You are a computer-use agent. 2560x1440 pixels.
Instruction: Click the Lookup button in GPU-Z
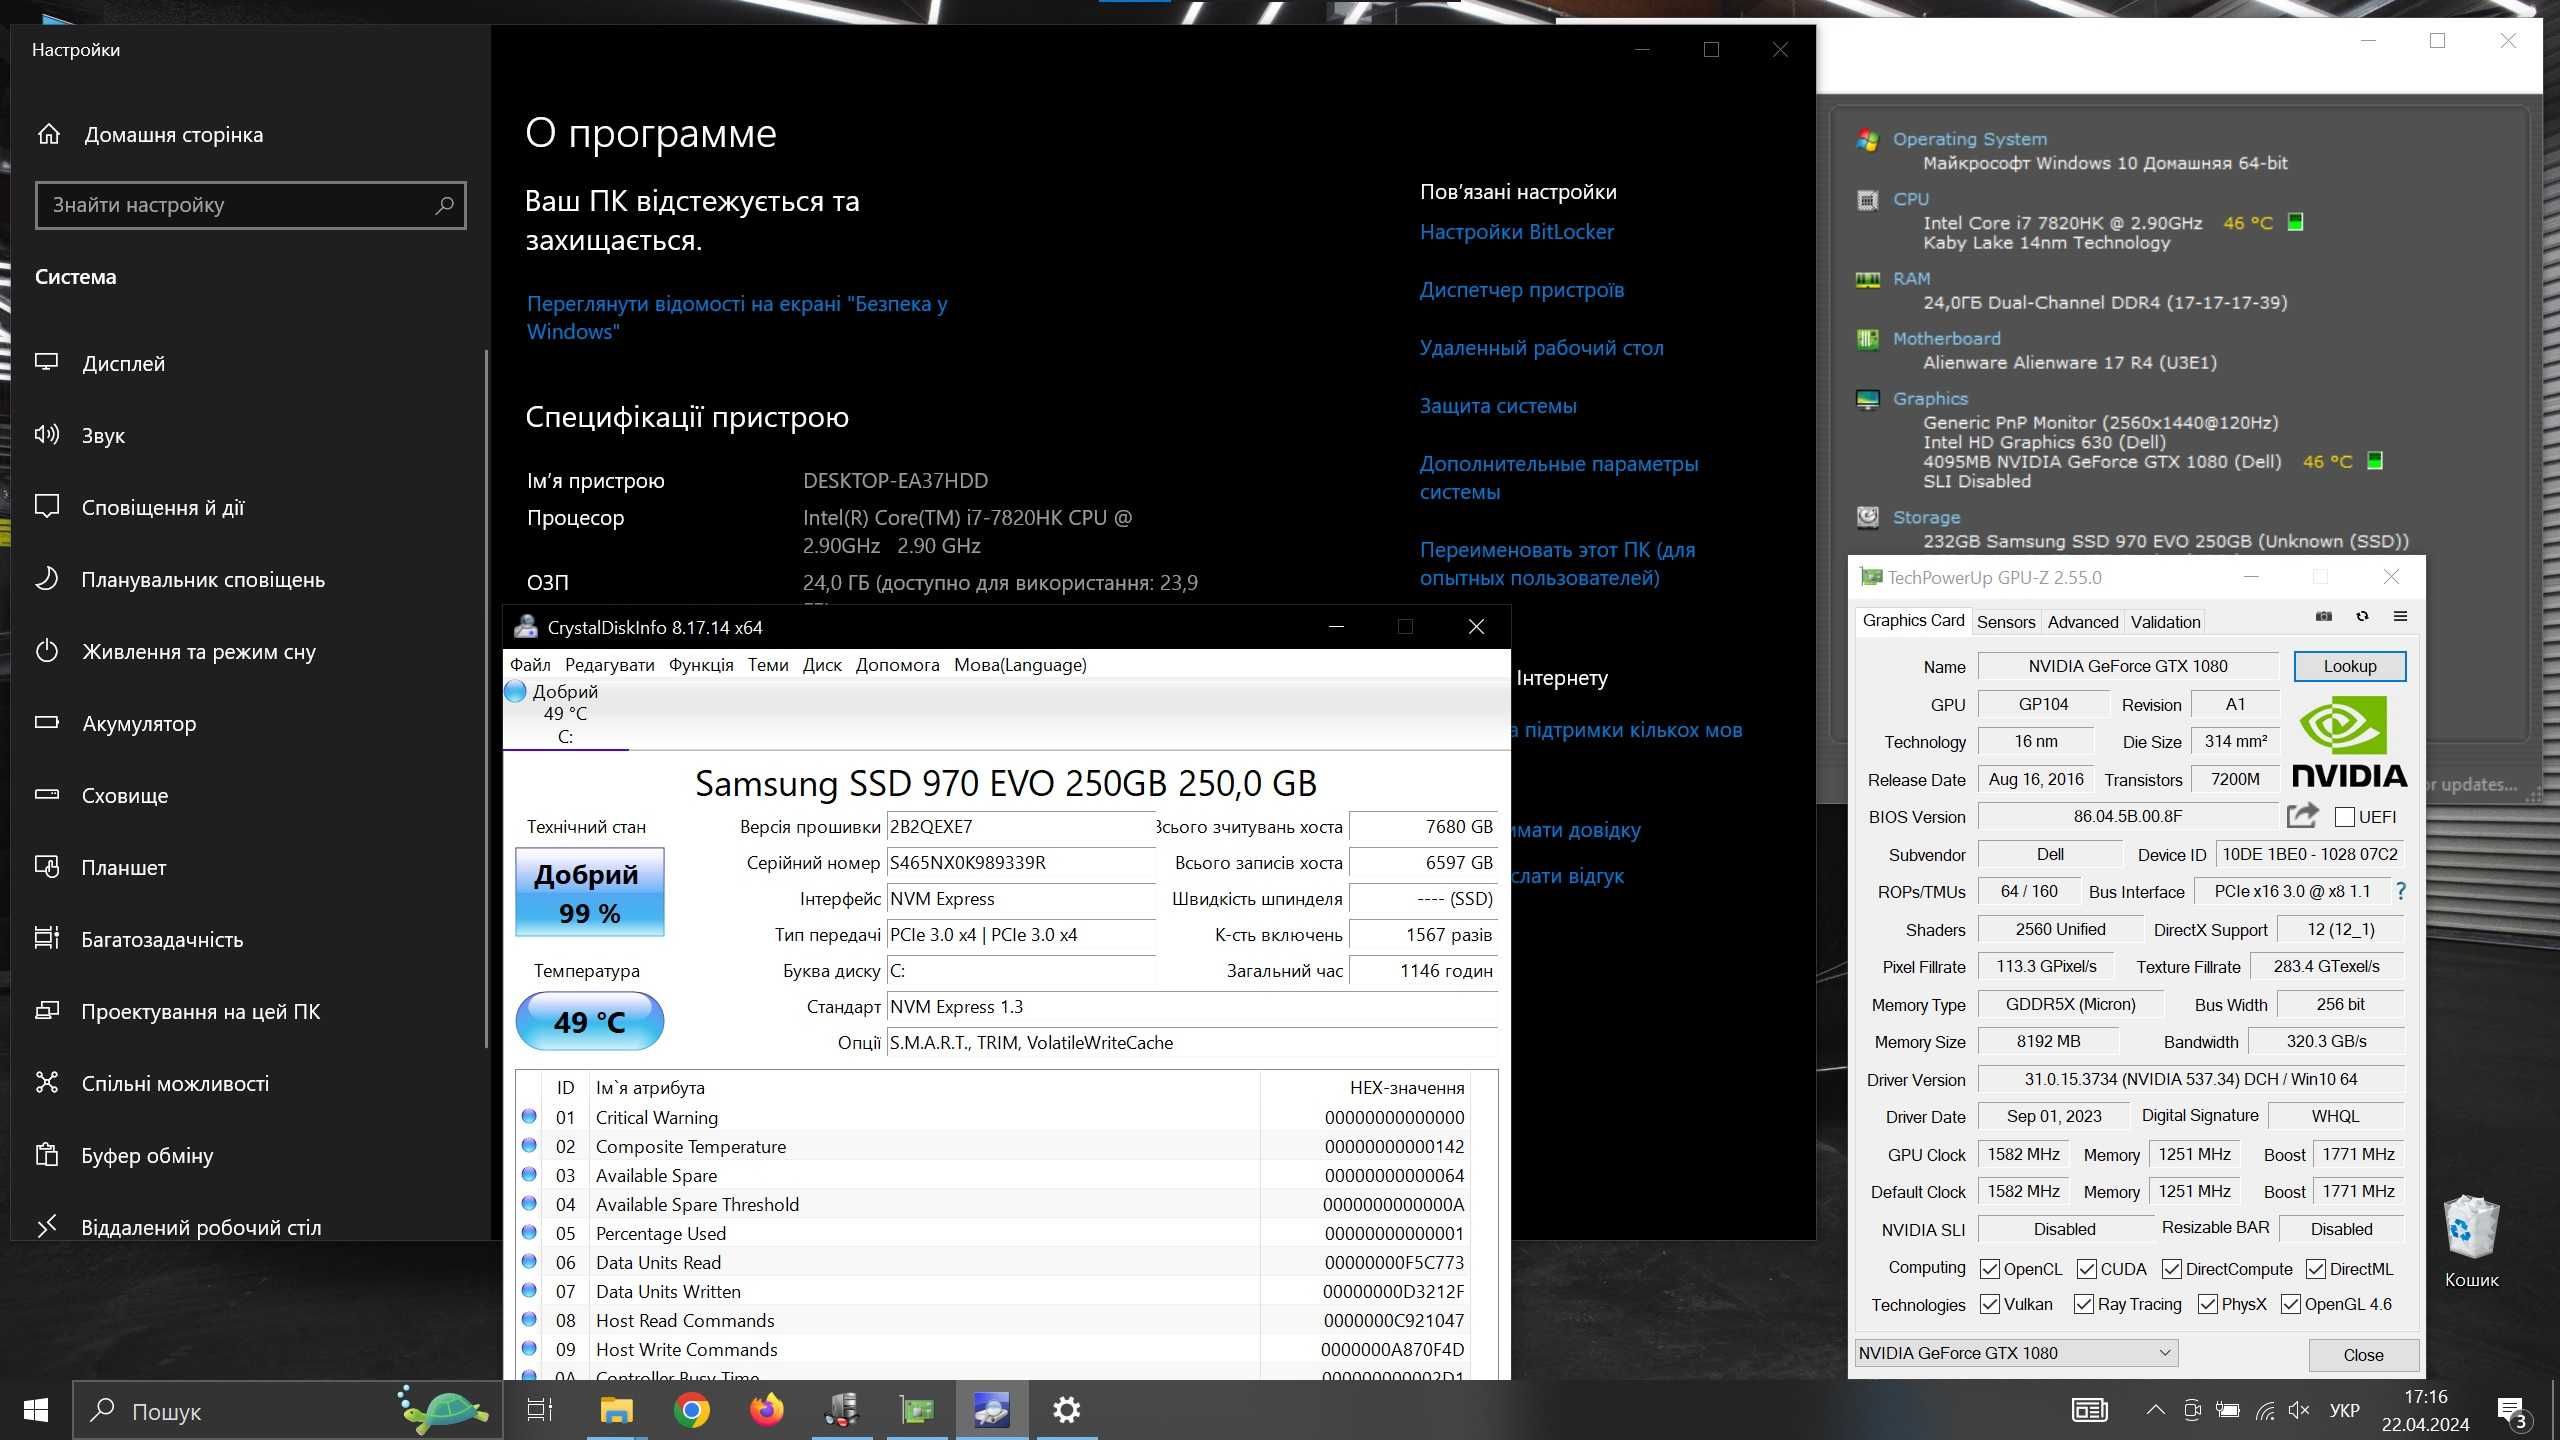click(x=2350, y=666)
